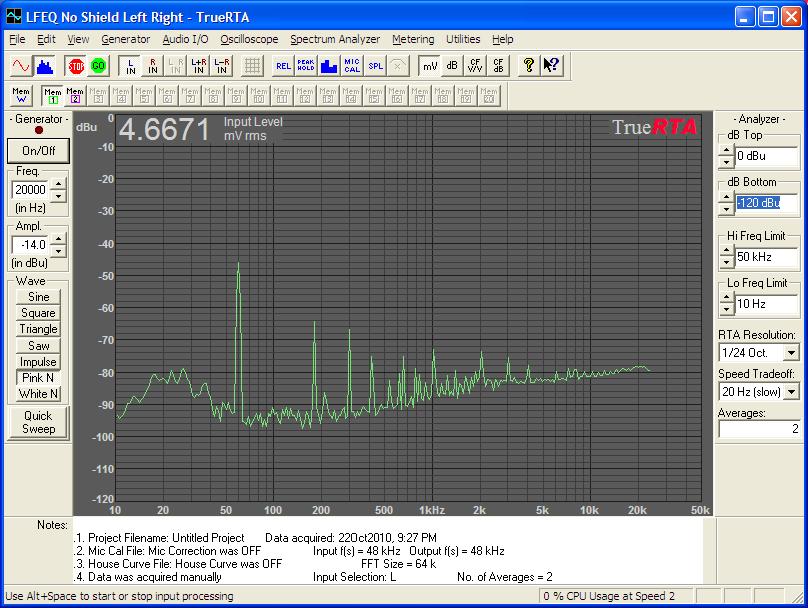Click the red STOP icon

76,65
